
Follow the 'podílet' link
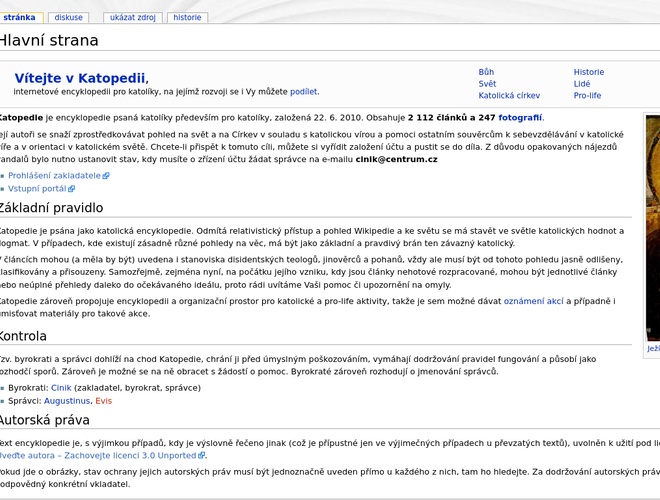[303, 91]
